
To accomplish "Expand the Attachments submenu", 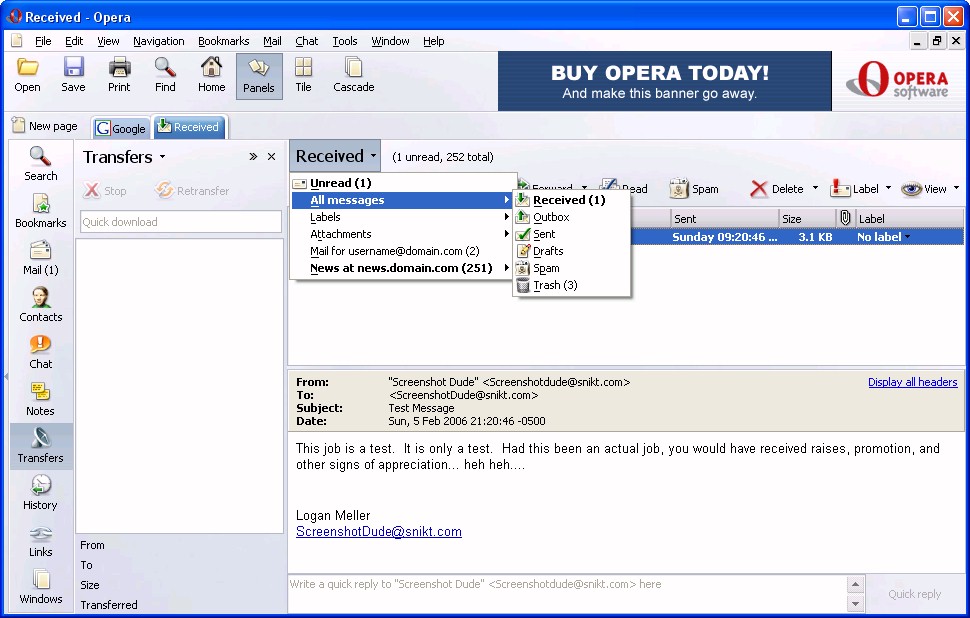I will [x=401, y=234].
